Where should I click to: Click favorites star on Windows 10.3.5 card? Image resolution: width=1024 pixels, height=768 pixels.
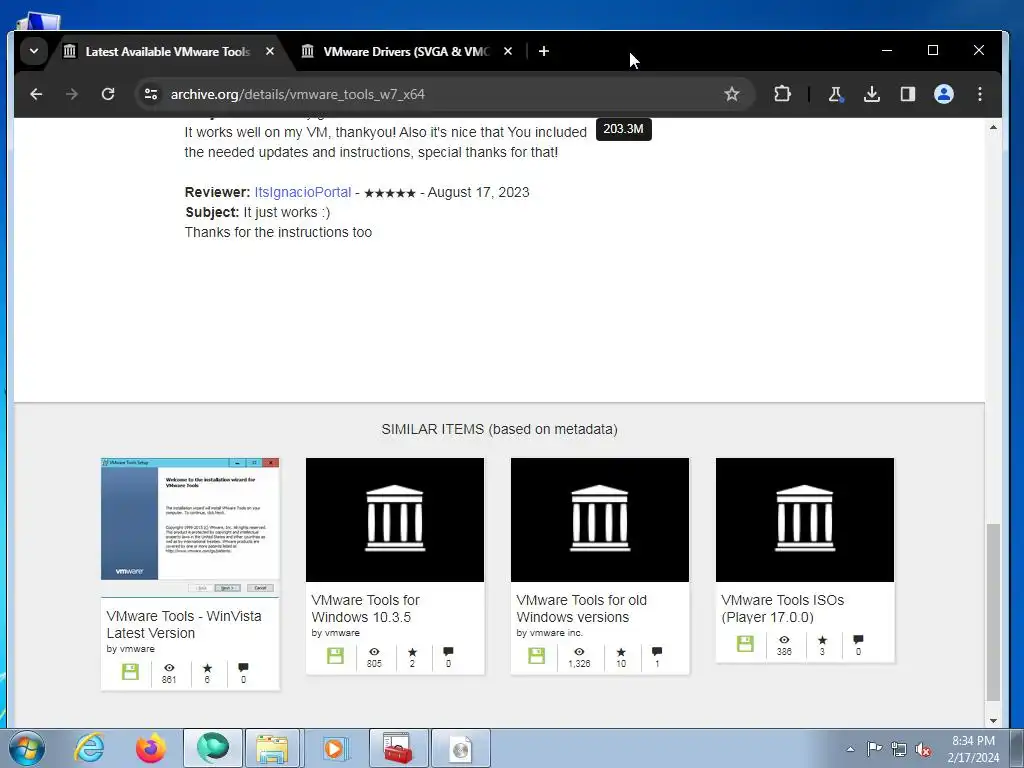(x=412, y=652)
